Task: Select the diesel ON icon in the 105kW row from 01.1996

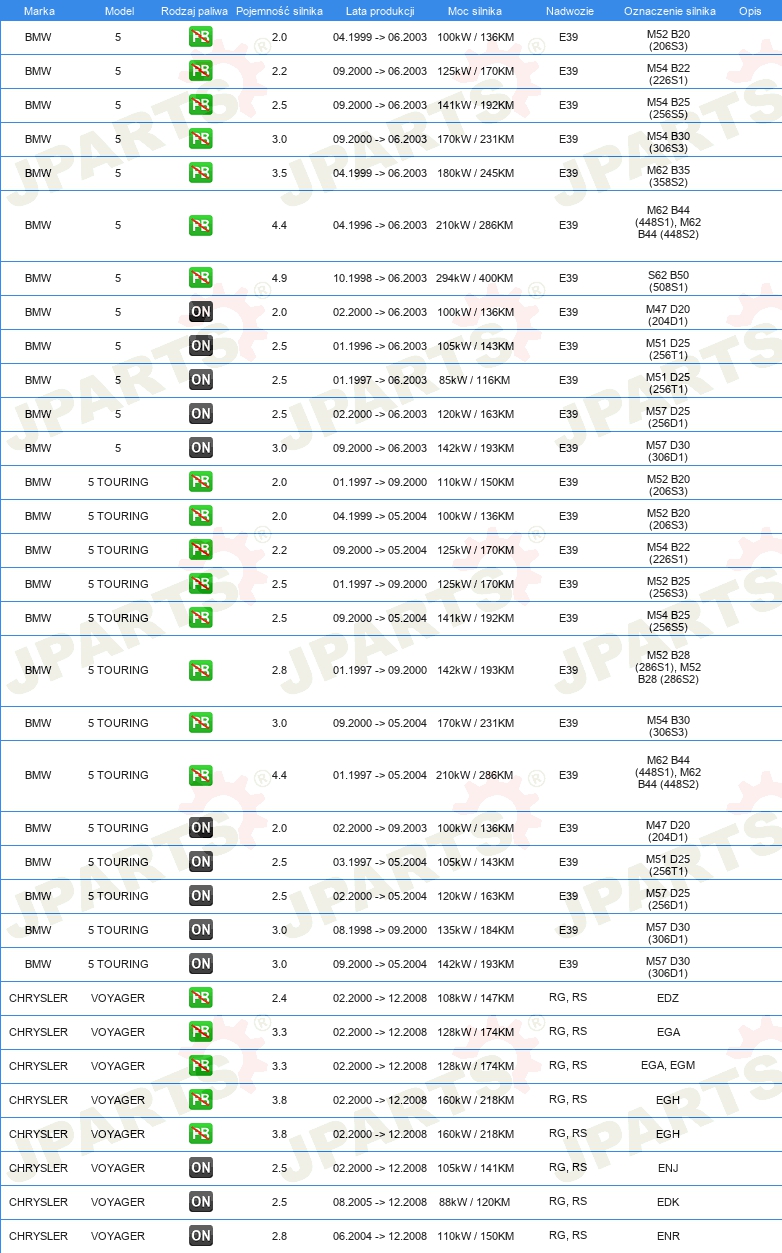Action: (200, 346)
